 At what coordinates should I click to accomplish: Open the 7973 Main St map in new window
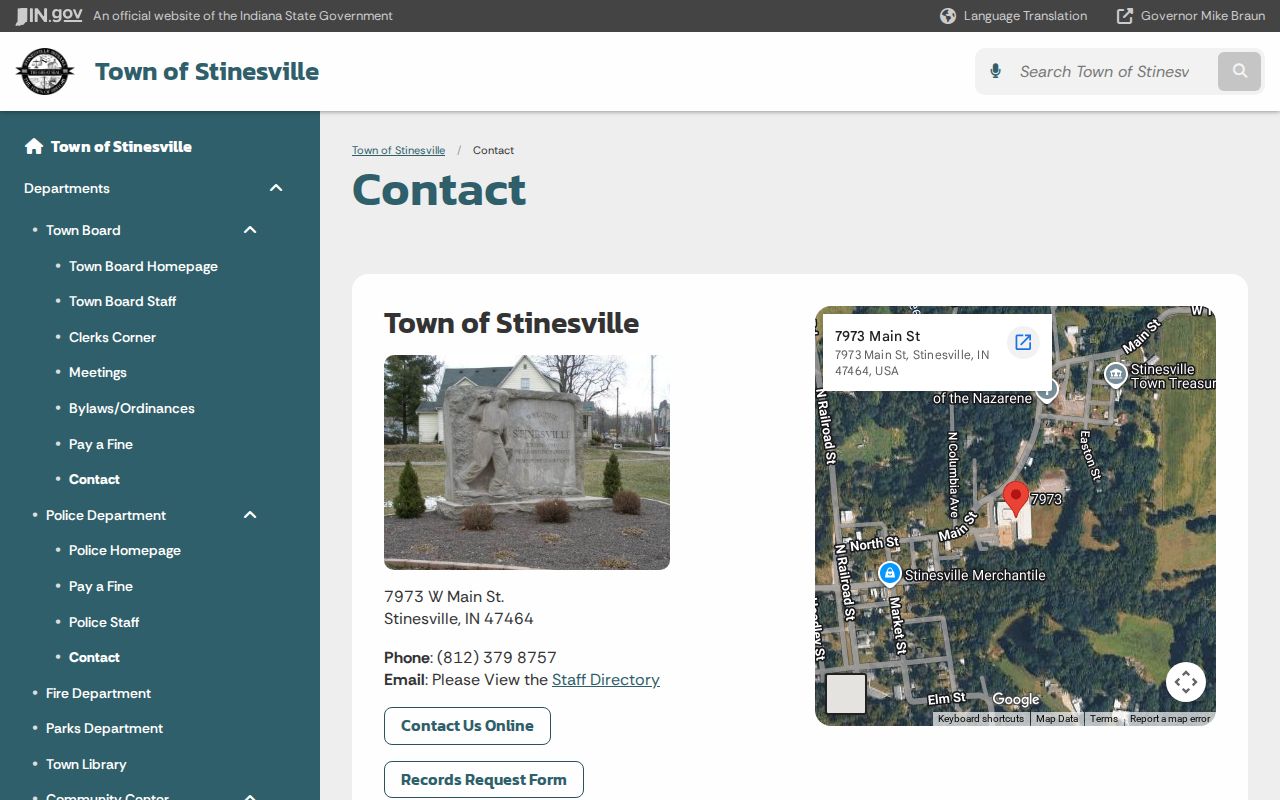(x=1023, y=343)
